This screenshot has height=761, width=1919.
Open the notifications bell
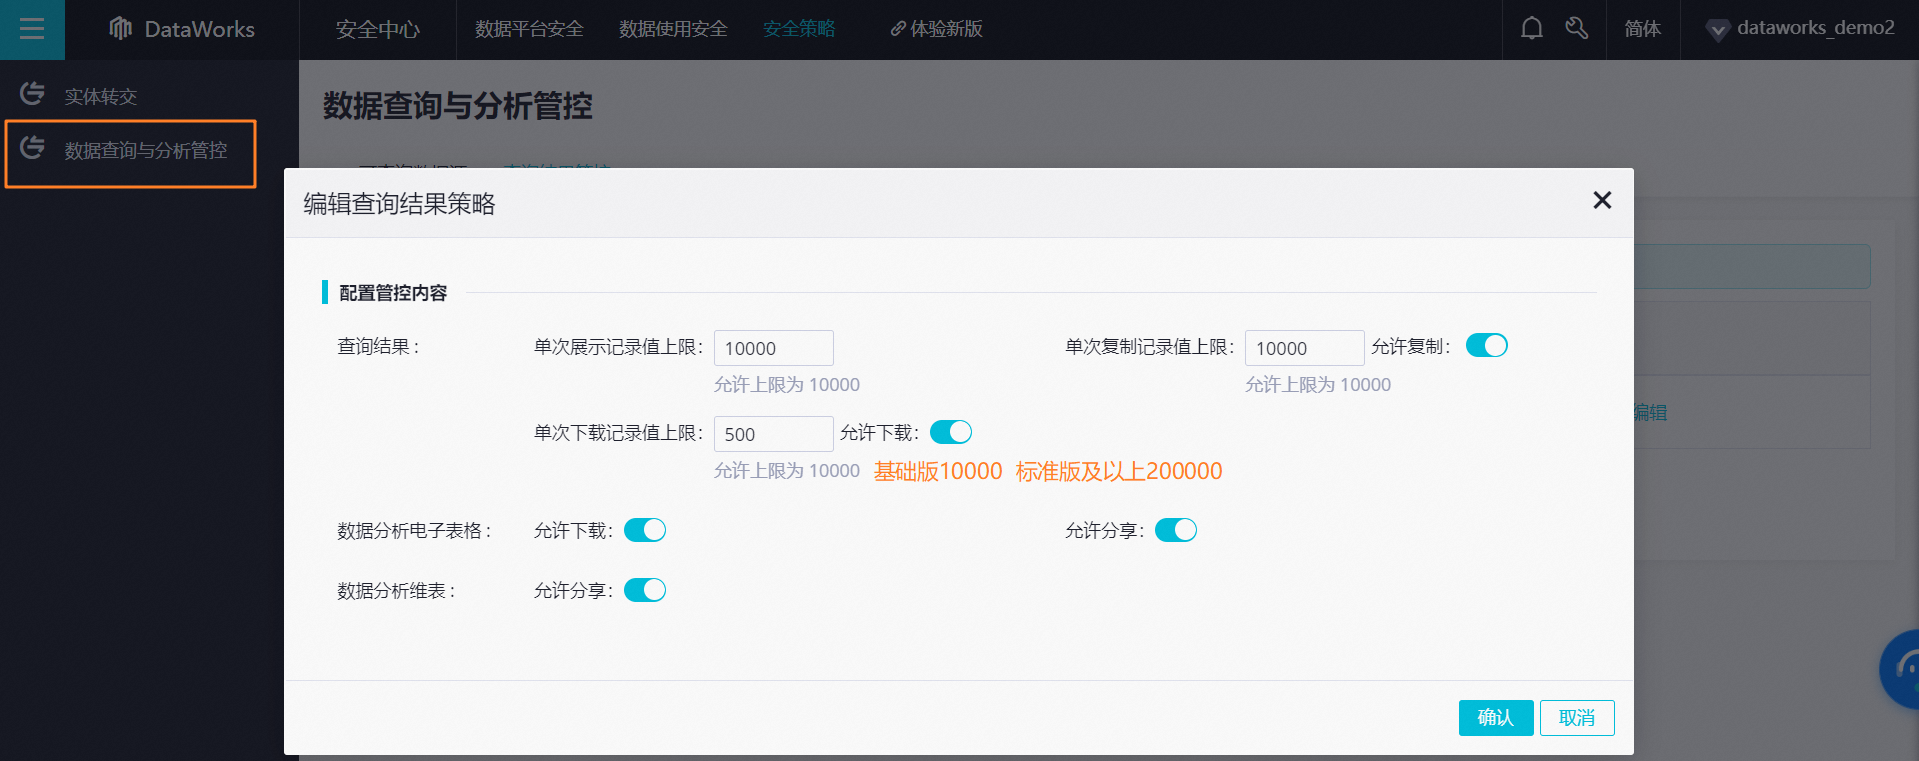(1531, 29)
